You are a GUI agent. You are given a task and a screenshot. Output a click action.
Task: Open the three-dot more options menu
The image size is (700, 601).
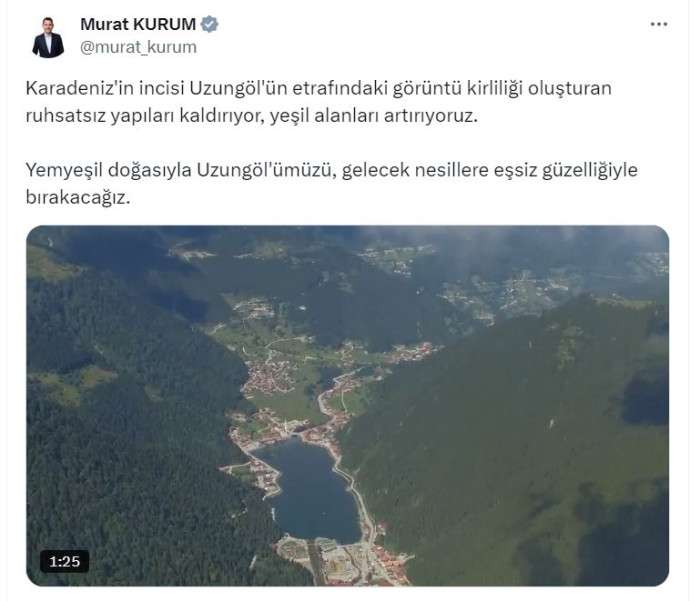pyautogui.click(x=658, y=25)
